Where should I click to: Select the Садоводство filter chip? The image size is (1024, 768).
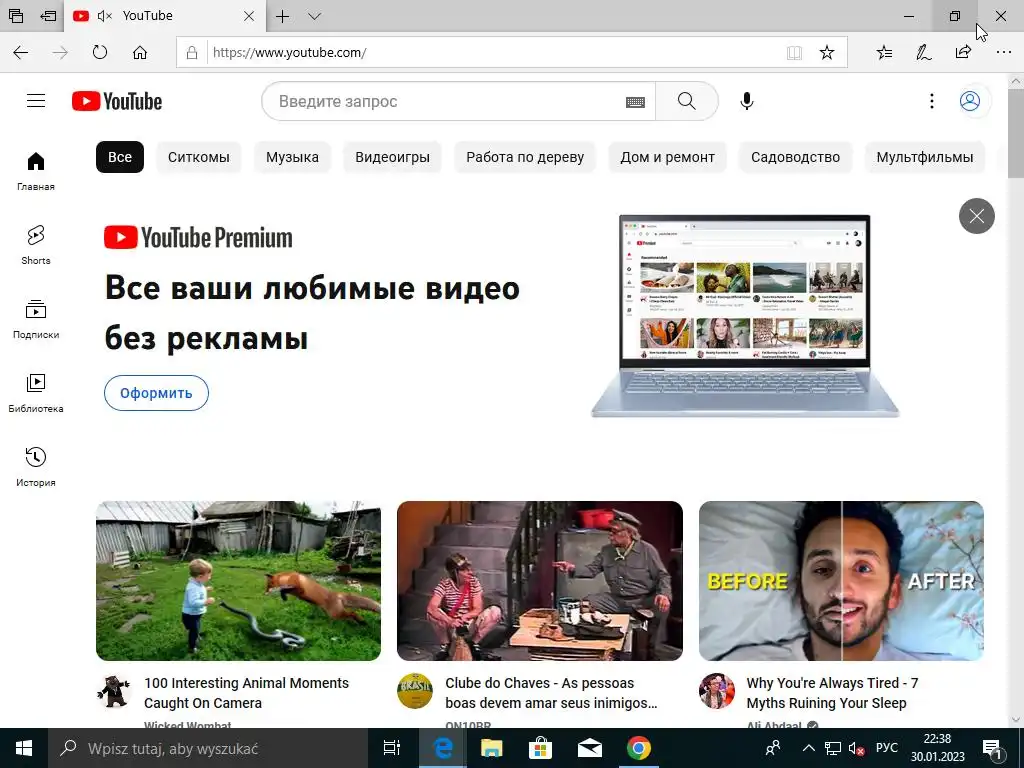(795, 157)
